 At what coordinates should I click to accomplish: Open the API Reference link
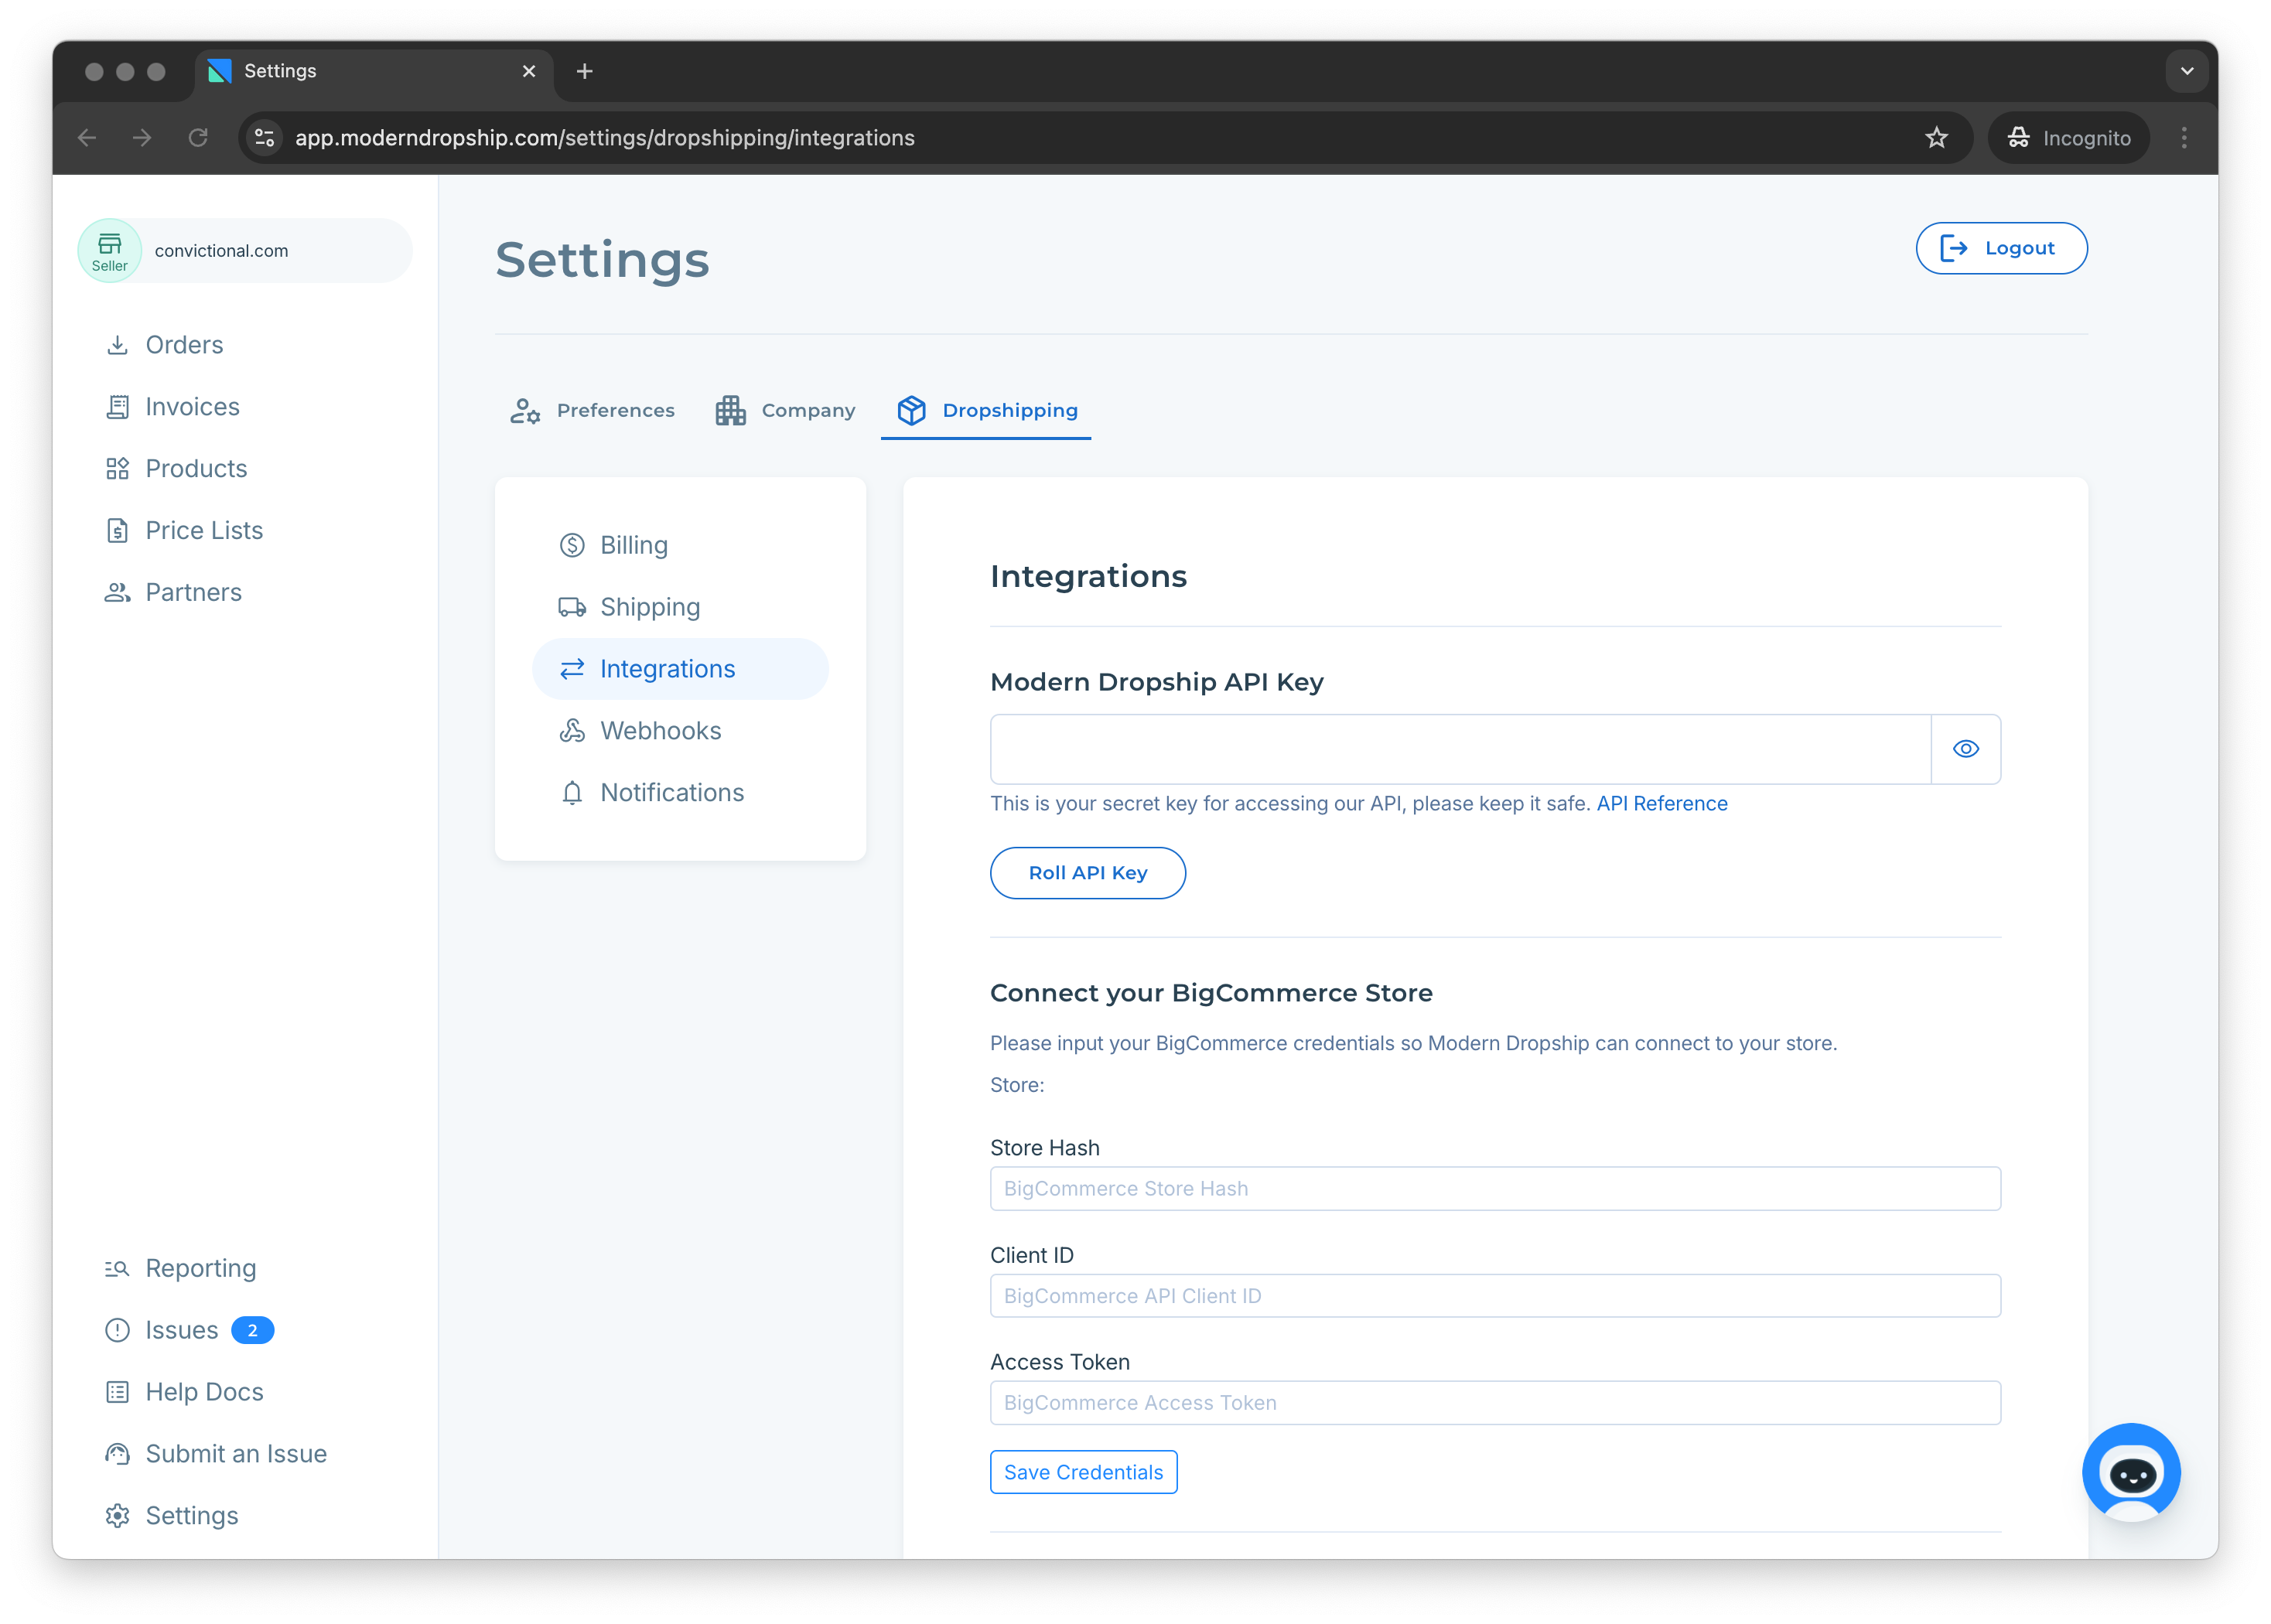(1661, 804)
